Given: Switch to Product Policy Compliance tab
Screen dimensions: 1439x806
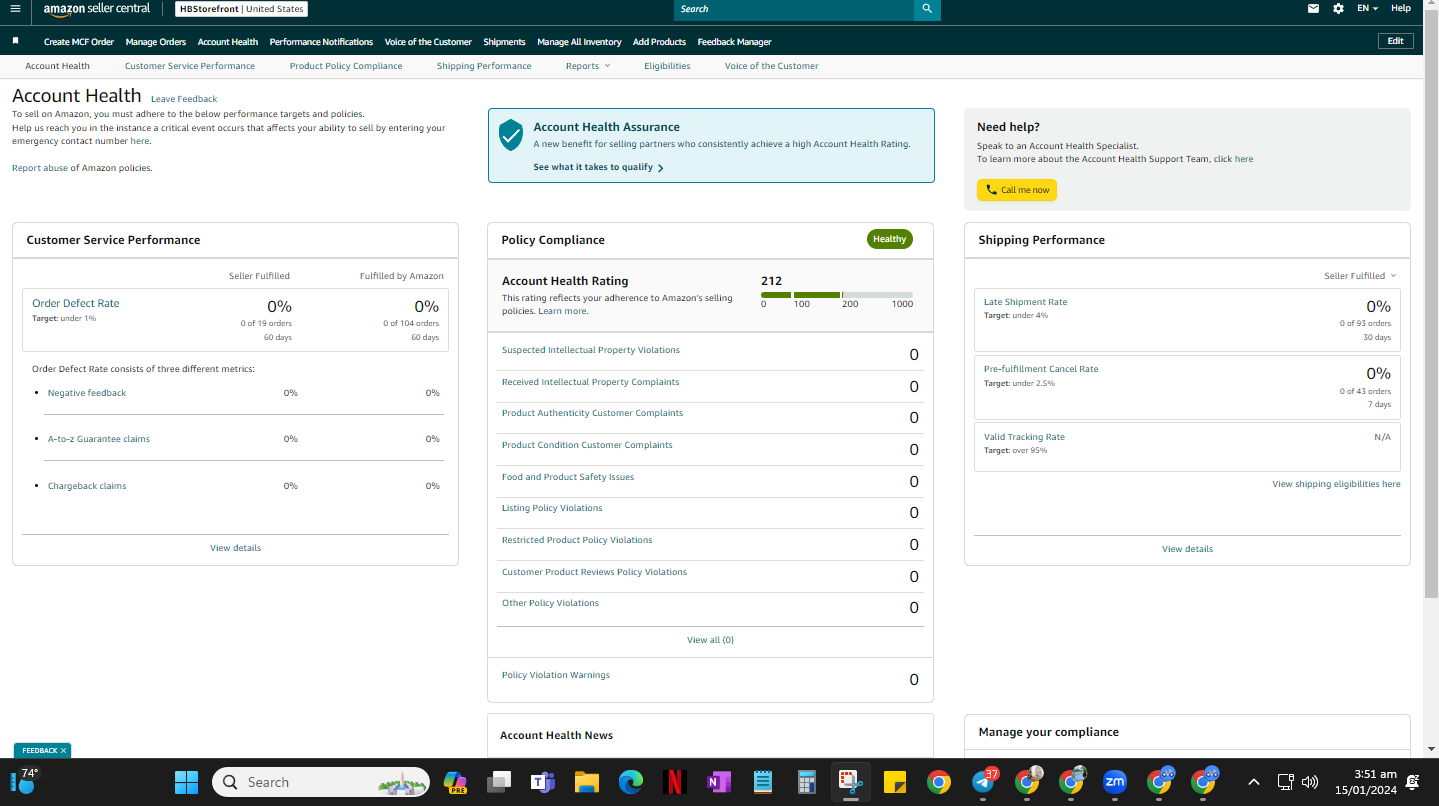Looking at the screenshot, I should pos(346,66).
